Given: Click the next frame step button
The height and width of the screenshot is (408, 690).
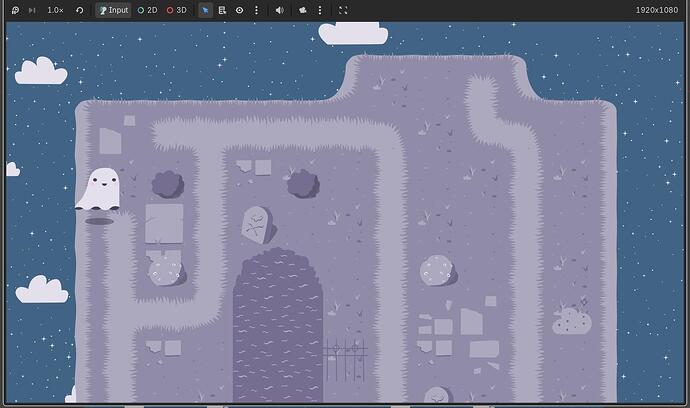Looking at the screenshot, I should (x=32, y=10).
